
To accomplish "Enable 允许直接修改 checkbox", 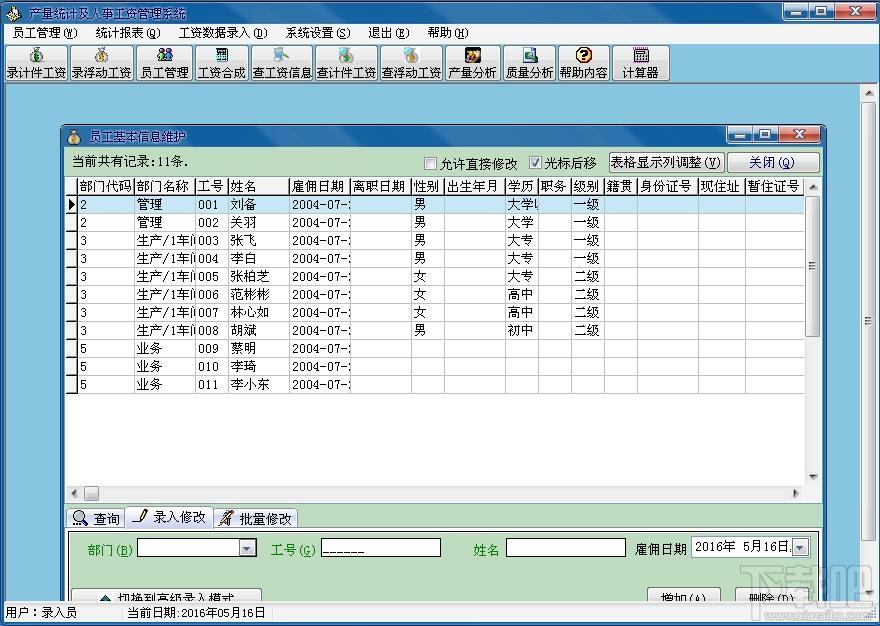I will click(430, 163).
